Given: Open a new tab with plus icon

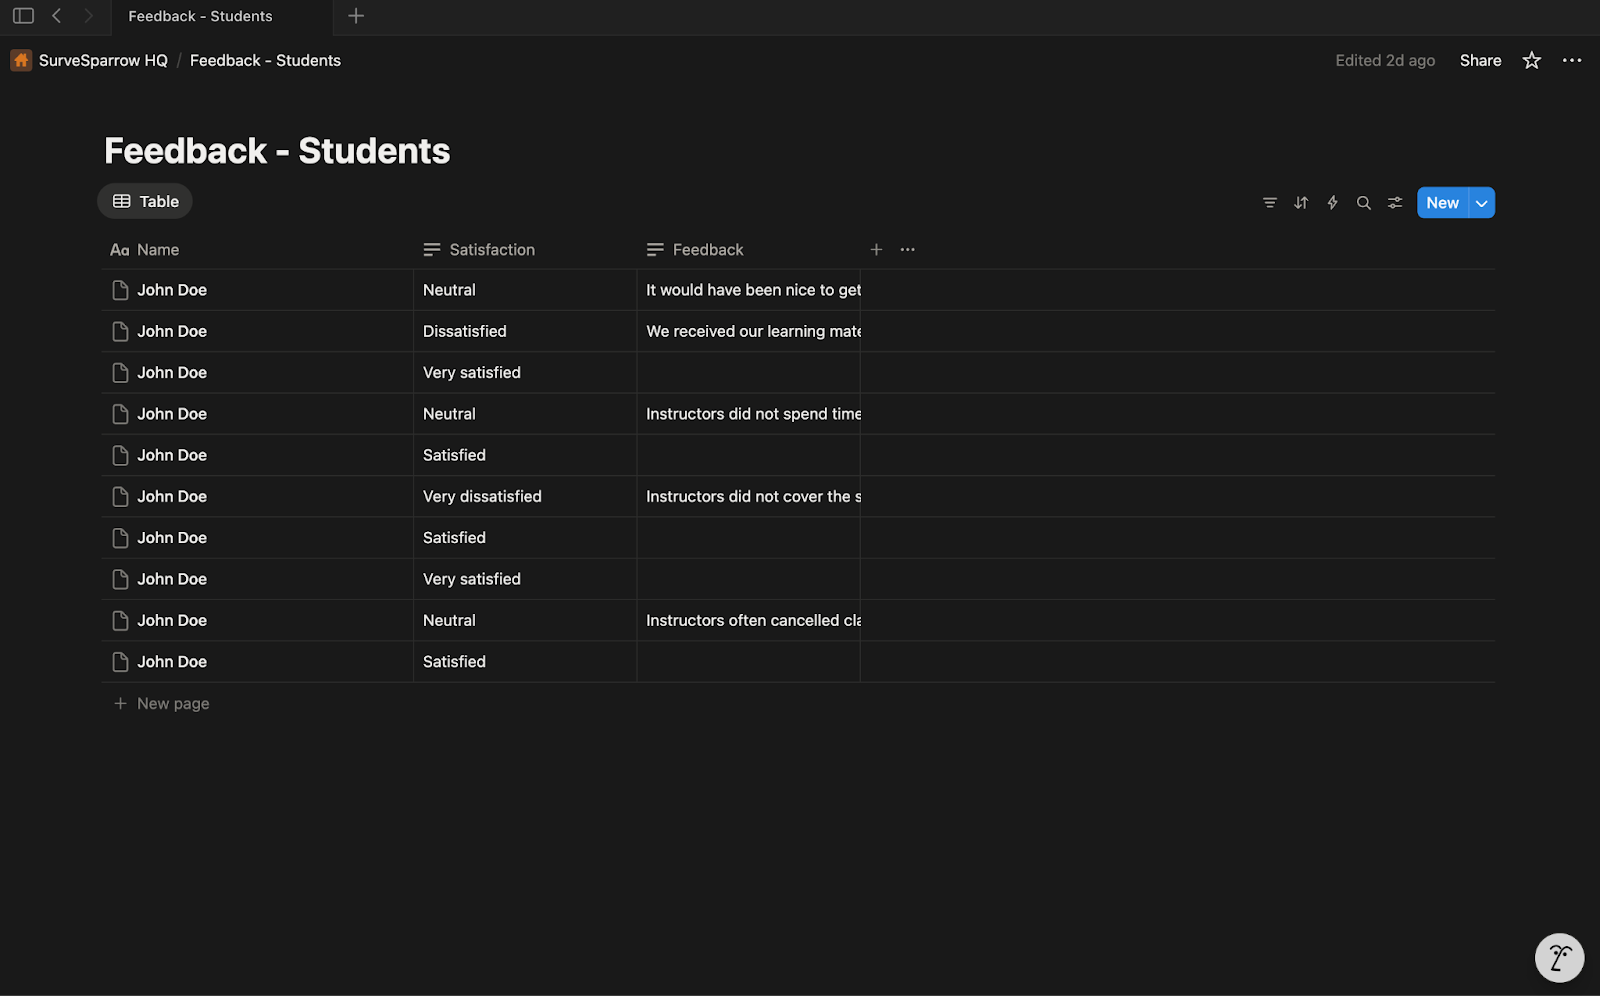Looking at the screenshot, I should click(x=356, y=16).
